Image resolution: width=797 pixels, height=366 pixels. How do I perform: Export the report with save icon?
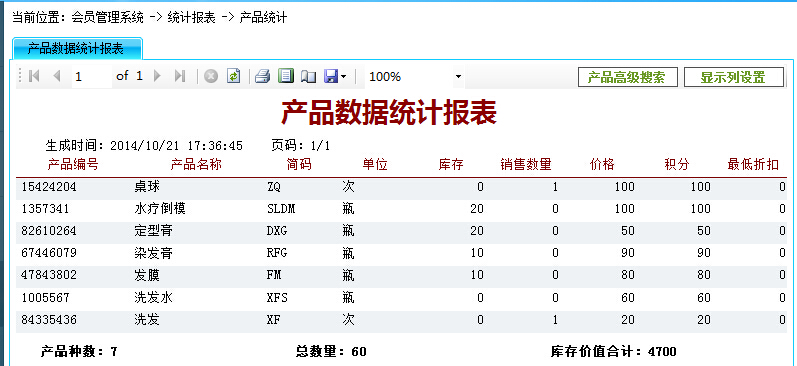click(x=331, y=77)
